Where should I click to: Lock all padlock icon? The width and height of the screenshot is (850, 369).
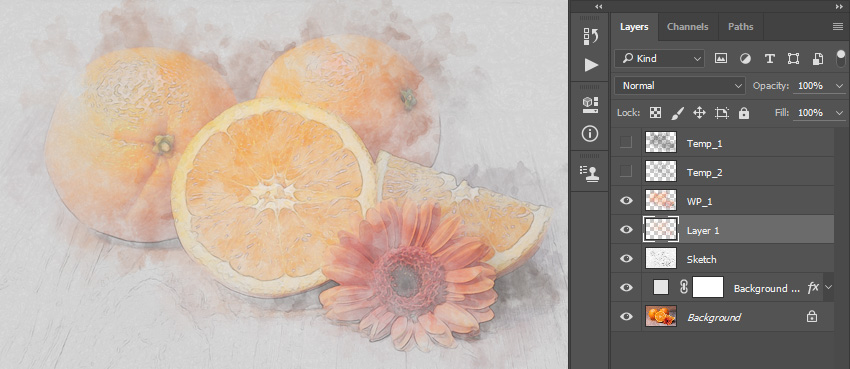(x=744, y=113)
